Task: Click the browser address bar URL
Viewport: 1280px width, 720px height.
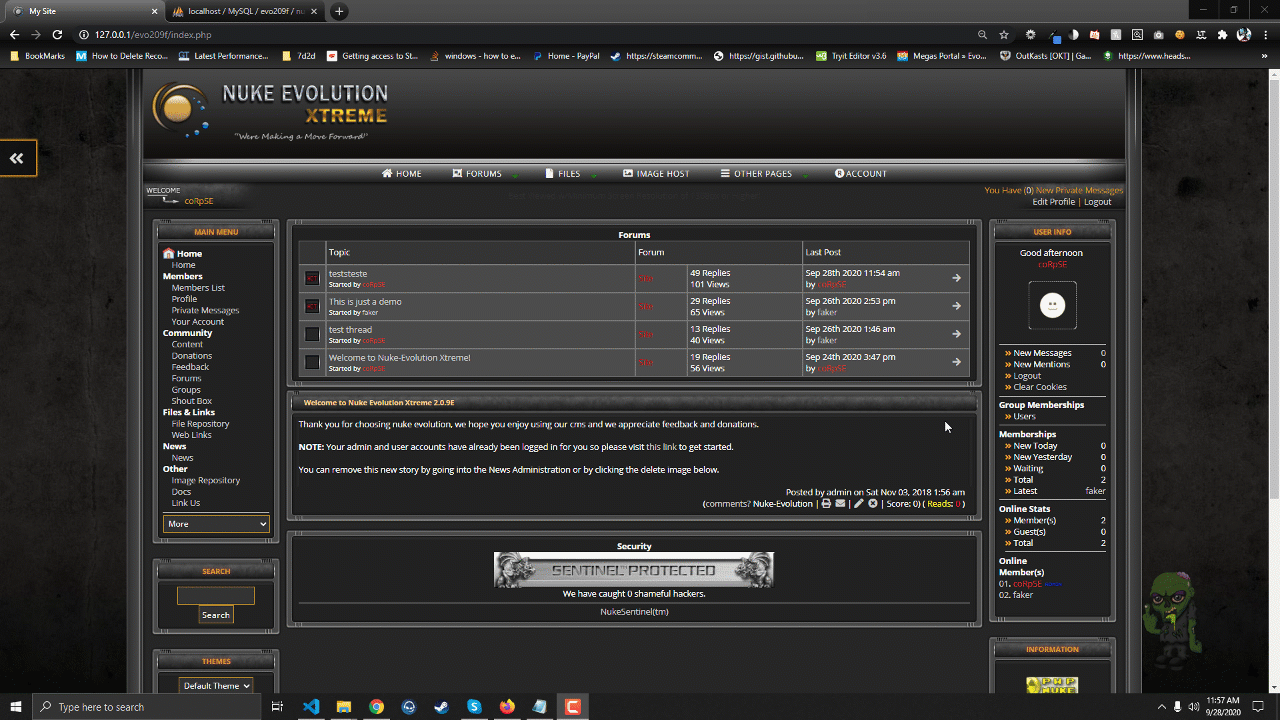Action: (x=153, y=35)
